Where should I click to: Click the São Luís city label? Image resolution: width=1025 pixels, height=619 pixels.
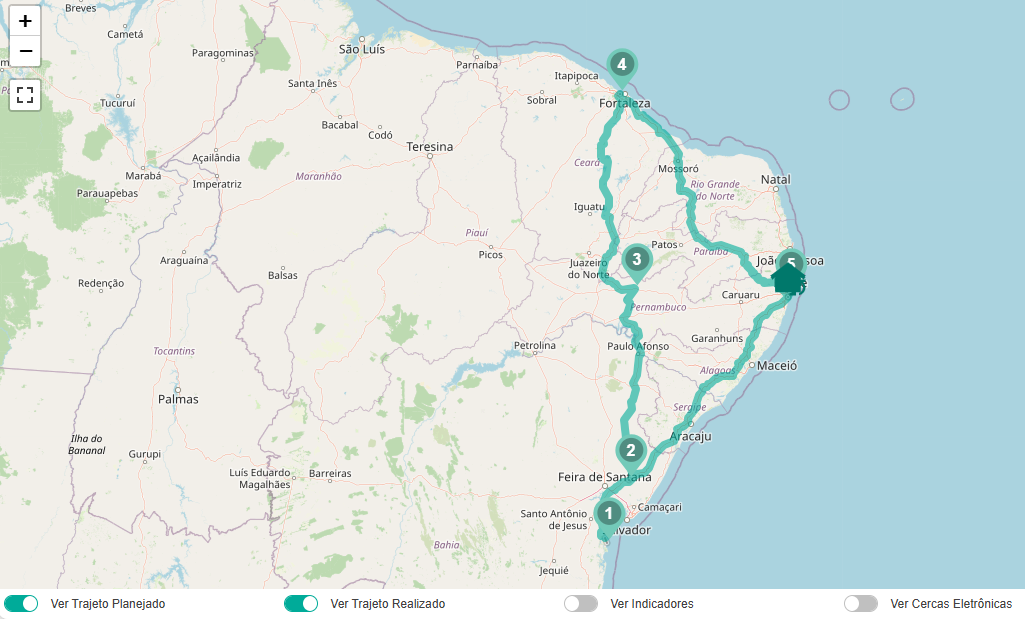[362, 49]
